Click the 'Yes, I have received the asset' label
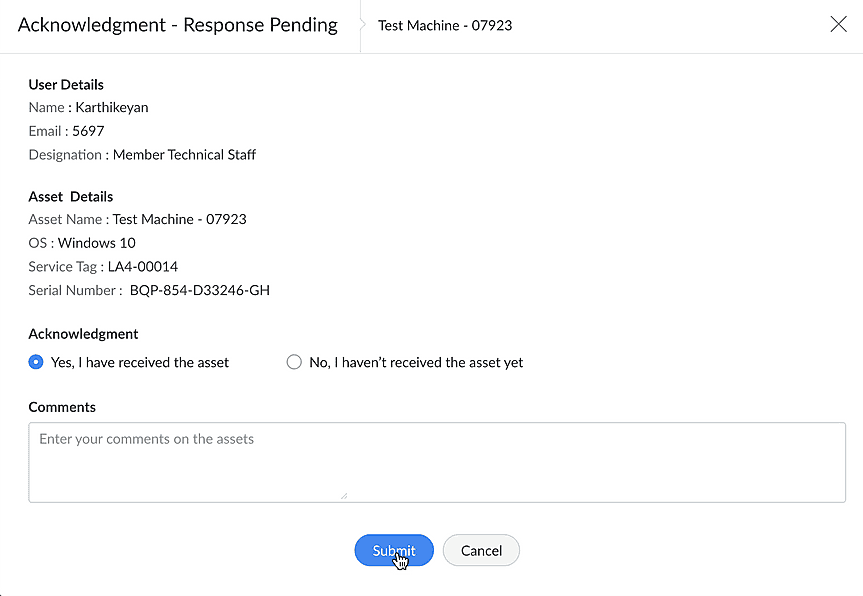The image size is (863, 596). [x=140, y=362]
